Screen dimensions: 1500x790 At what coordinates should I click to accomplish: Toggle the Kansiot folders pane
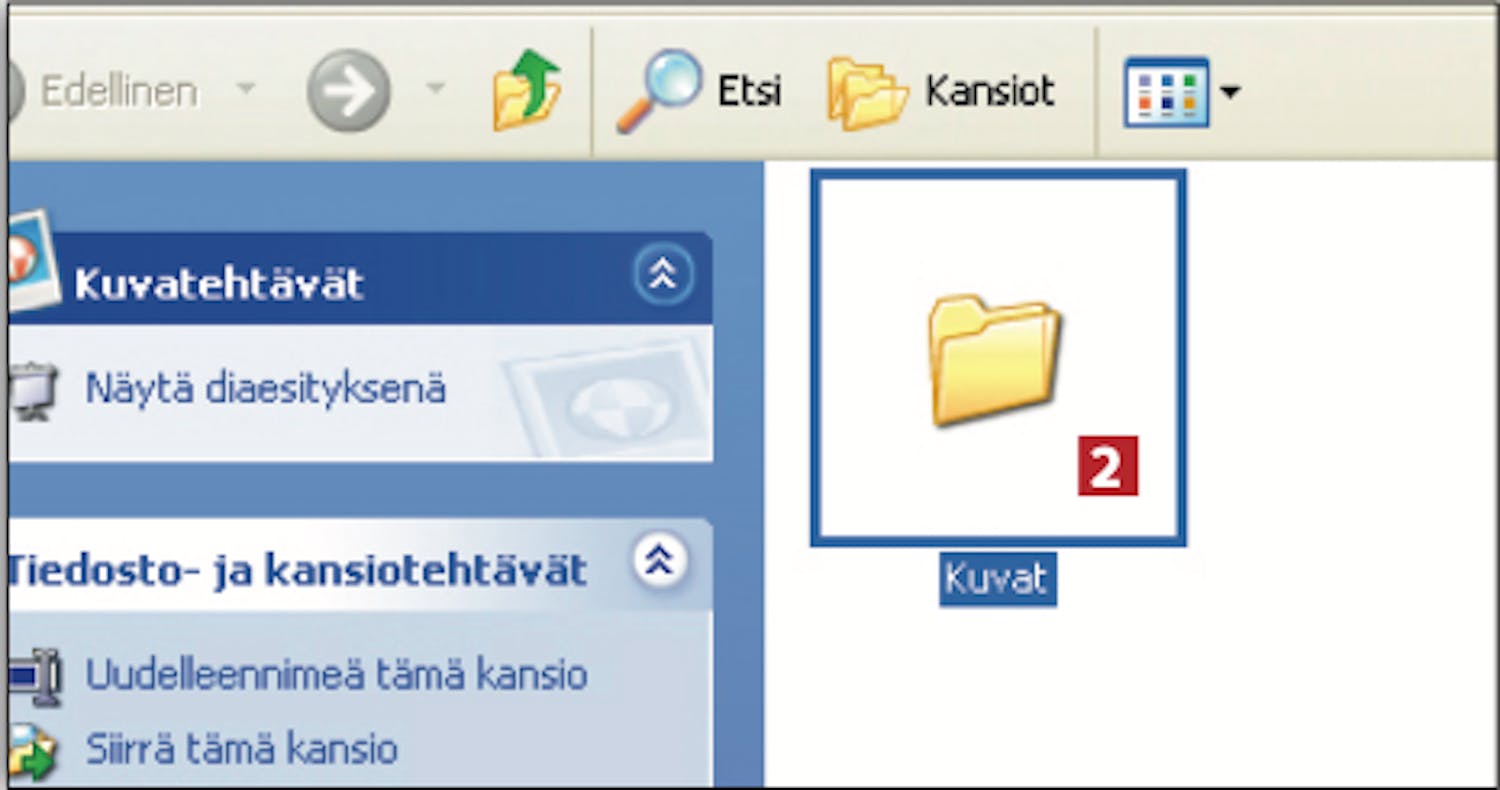click(x=941, y=92)
